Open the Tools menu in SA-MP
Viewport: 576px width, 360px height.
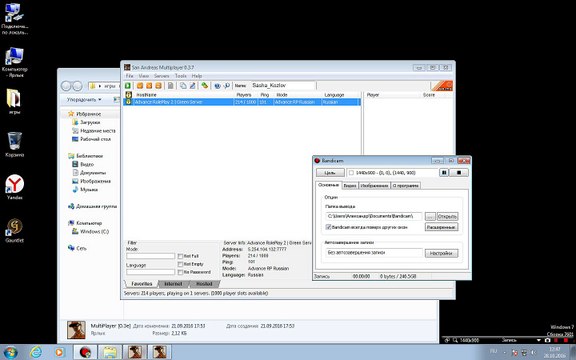(180, 76)
